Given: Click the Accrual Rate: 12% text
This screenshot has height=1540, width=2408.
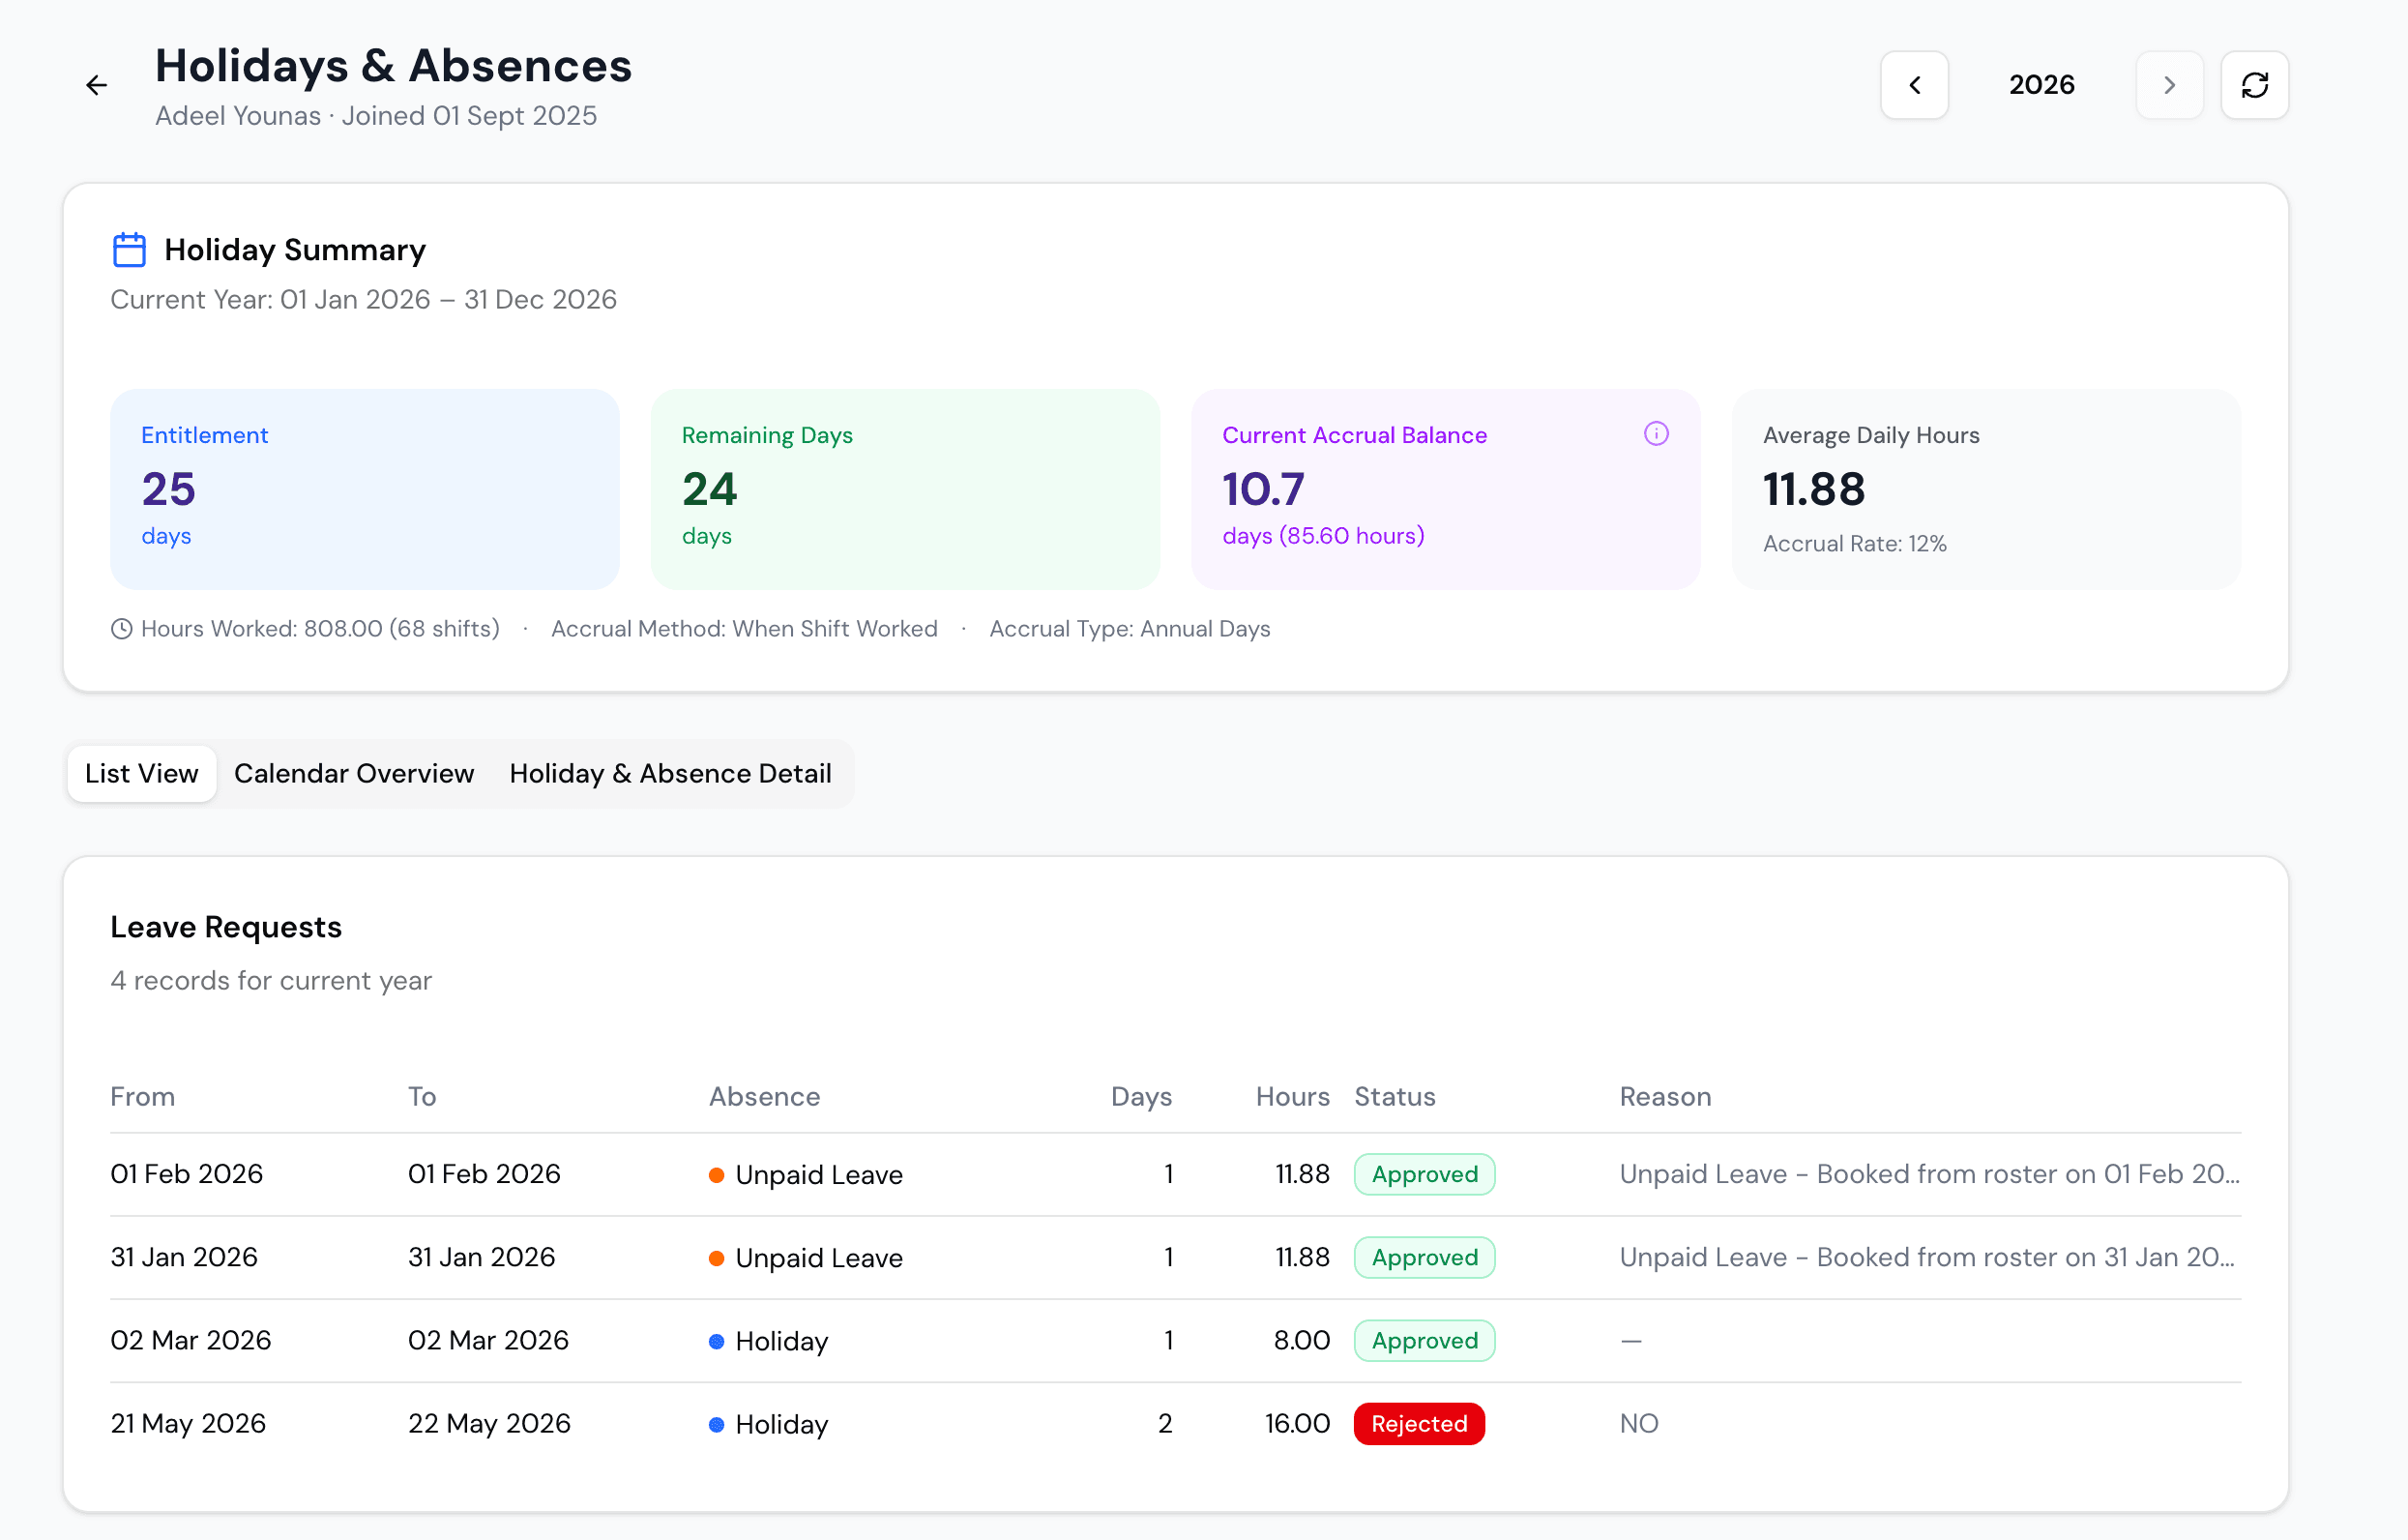Looking at the screenshot, I should pos(1854,544).
